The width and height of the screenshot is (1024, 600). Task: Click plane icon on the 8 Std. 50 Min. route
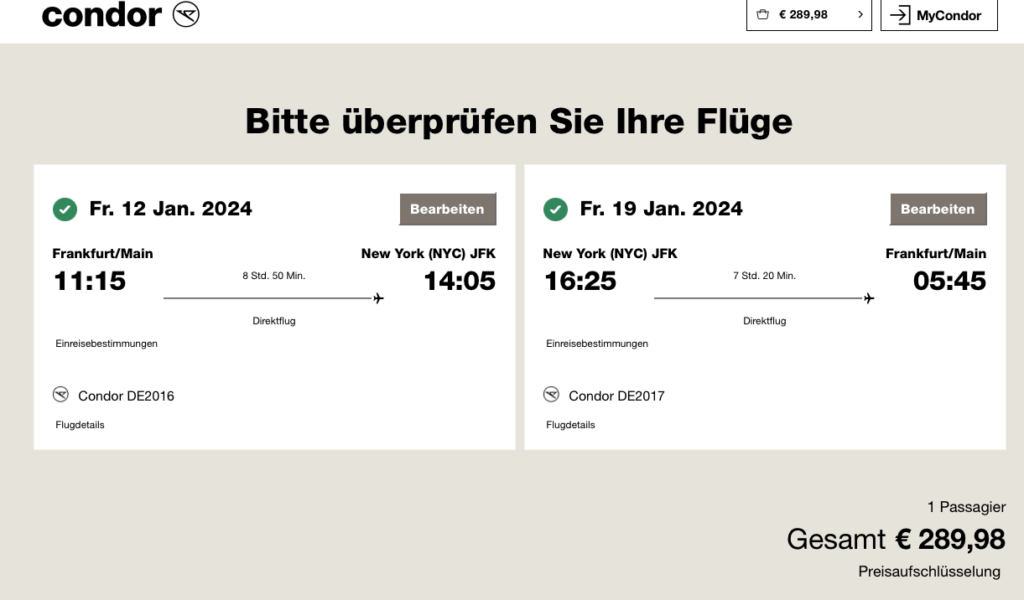378,298
